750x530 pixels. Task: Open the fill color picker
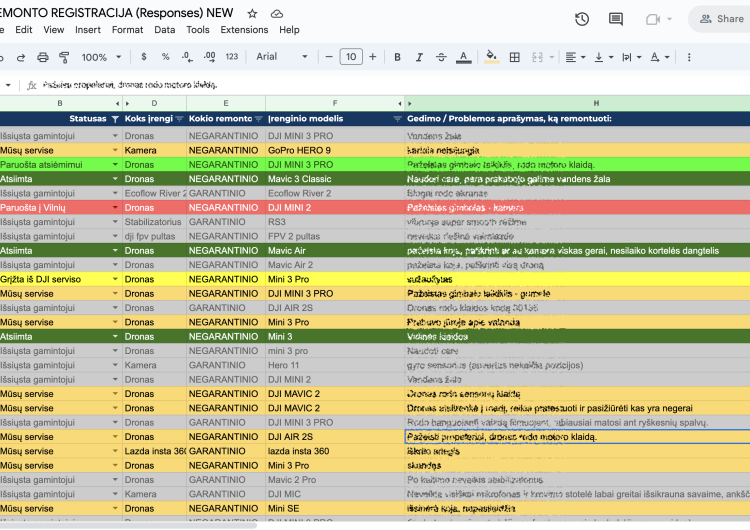click(490, 57)
